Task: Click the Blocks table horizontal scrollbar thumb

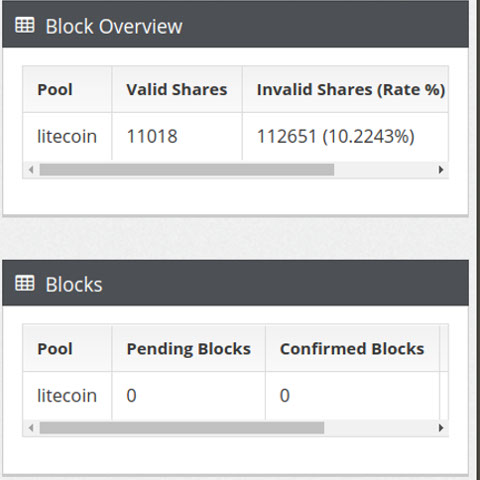Action: pos(182,428)
